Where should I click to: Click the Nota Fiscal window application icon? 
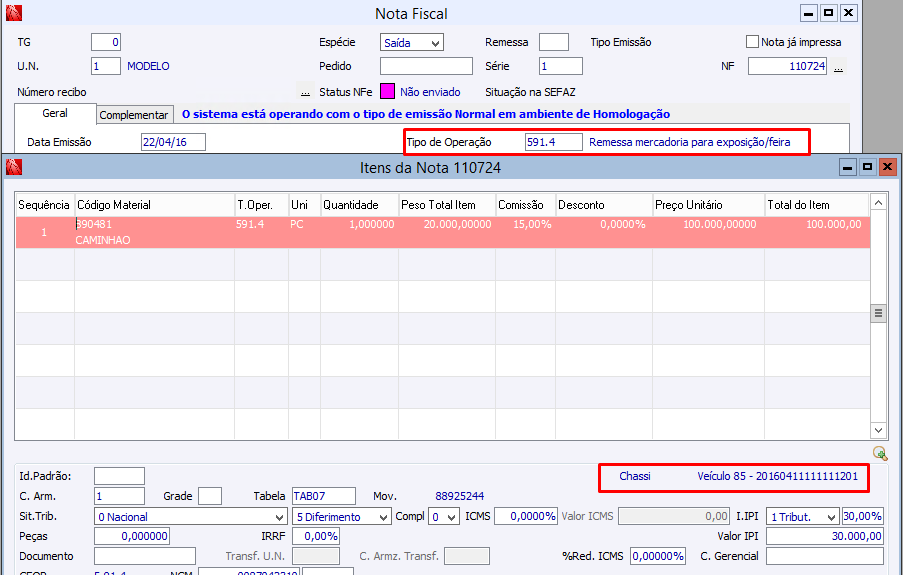13,13
